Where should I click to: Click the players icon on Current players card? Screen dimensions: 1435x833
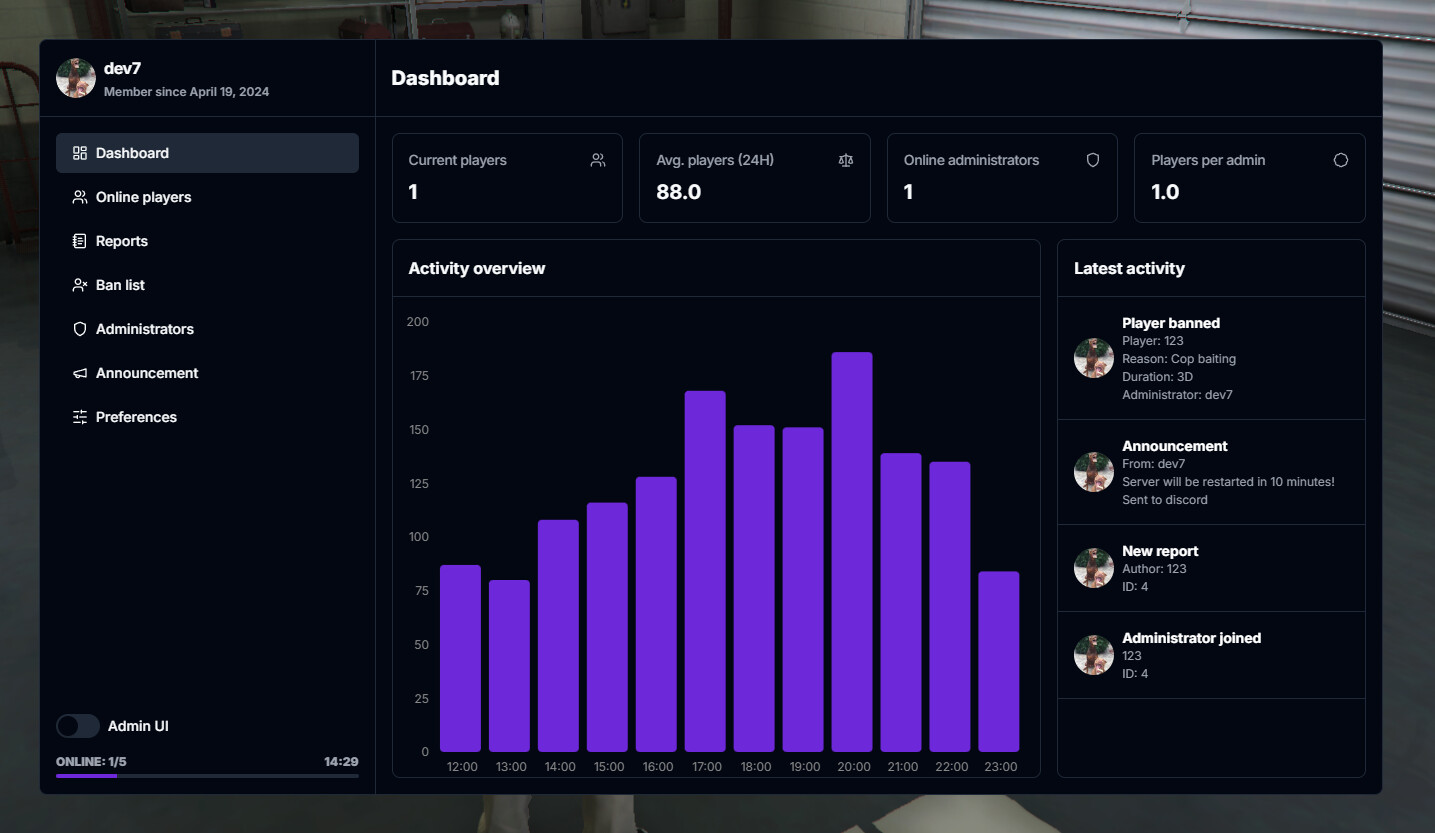coord(598,159)
